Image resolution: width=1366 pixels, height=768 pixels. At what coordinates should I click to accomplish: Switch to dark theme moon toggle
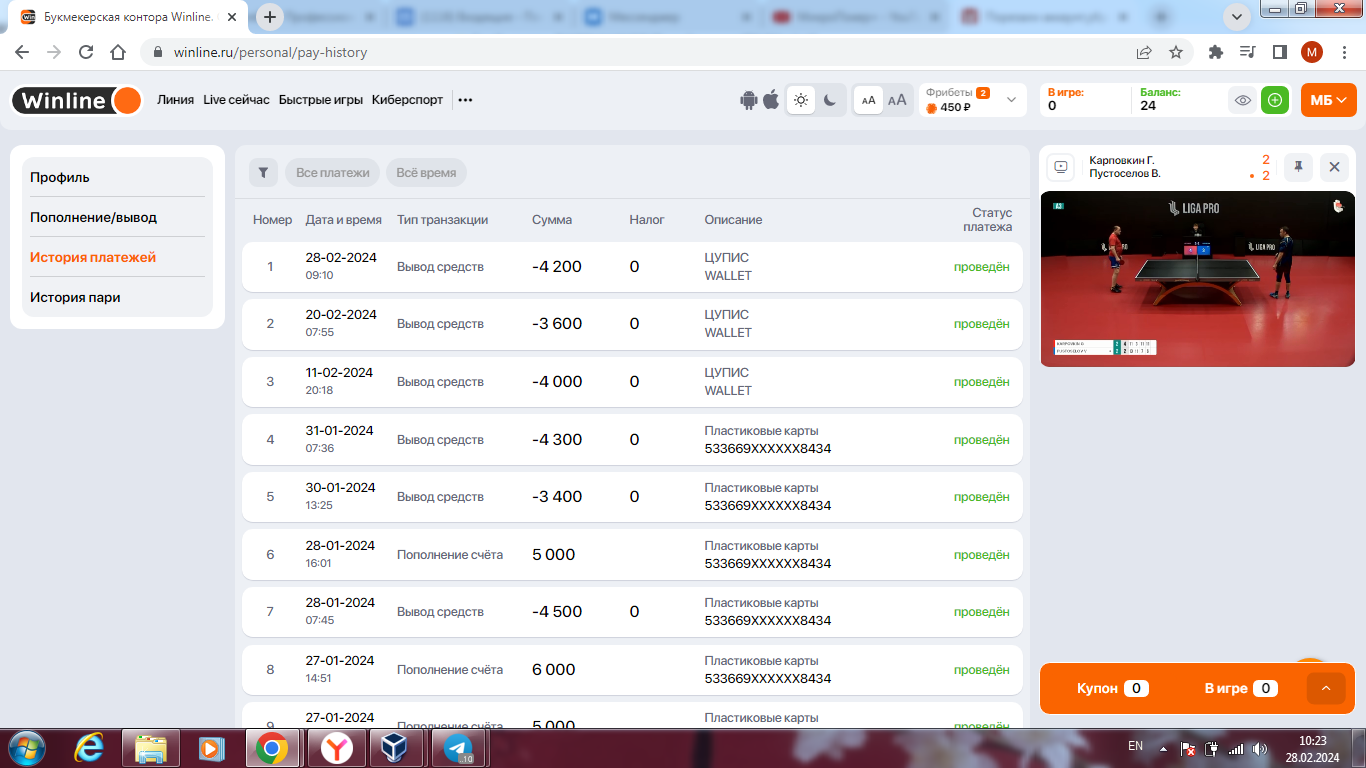pos(830,100)
